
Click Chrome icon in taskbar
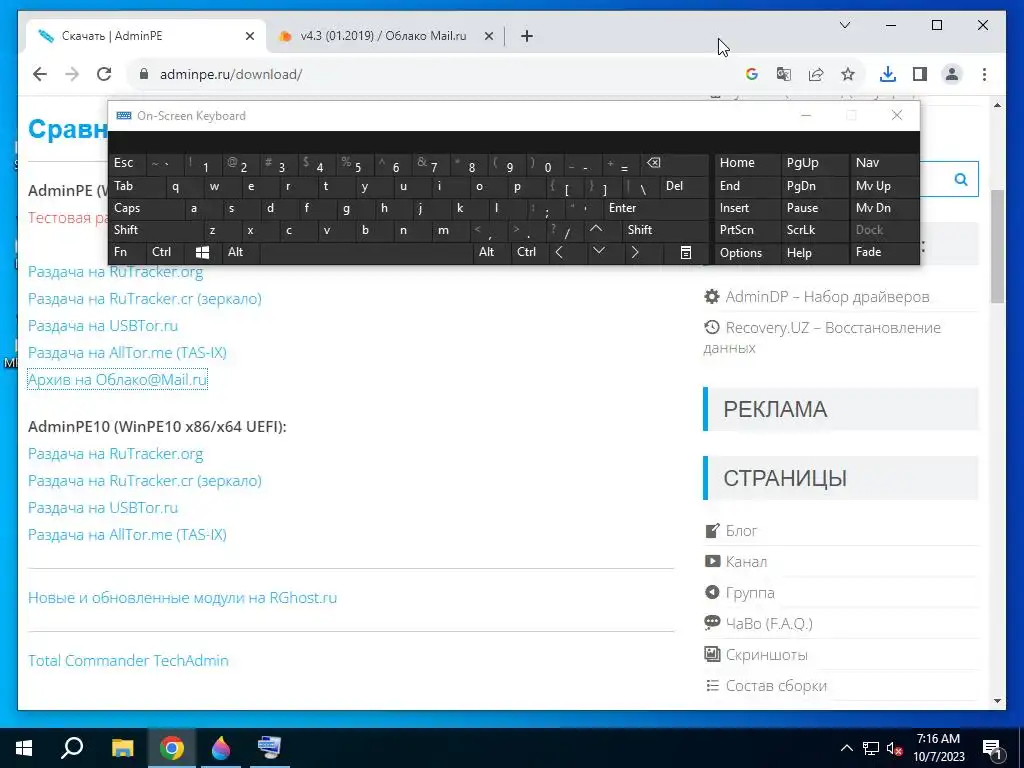click(172, 748)
